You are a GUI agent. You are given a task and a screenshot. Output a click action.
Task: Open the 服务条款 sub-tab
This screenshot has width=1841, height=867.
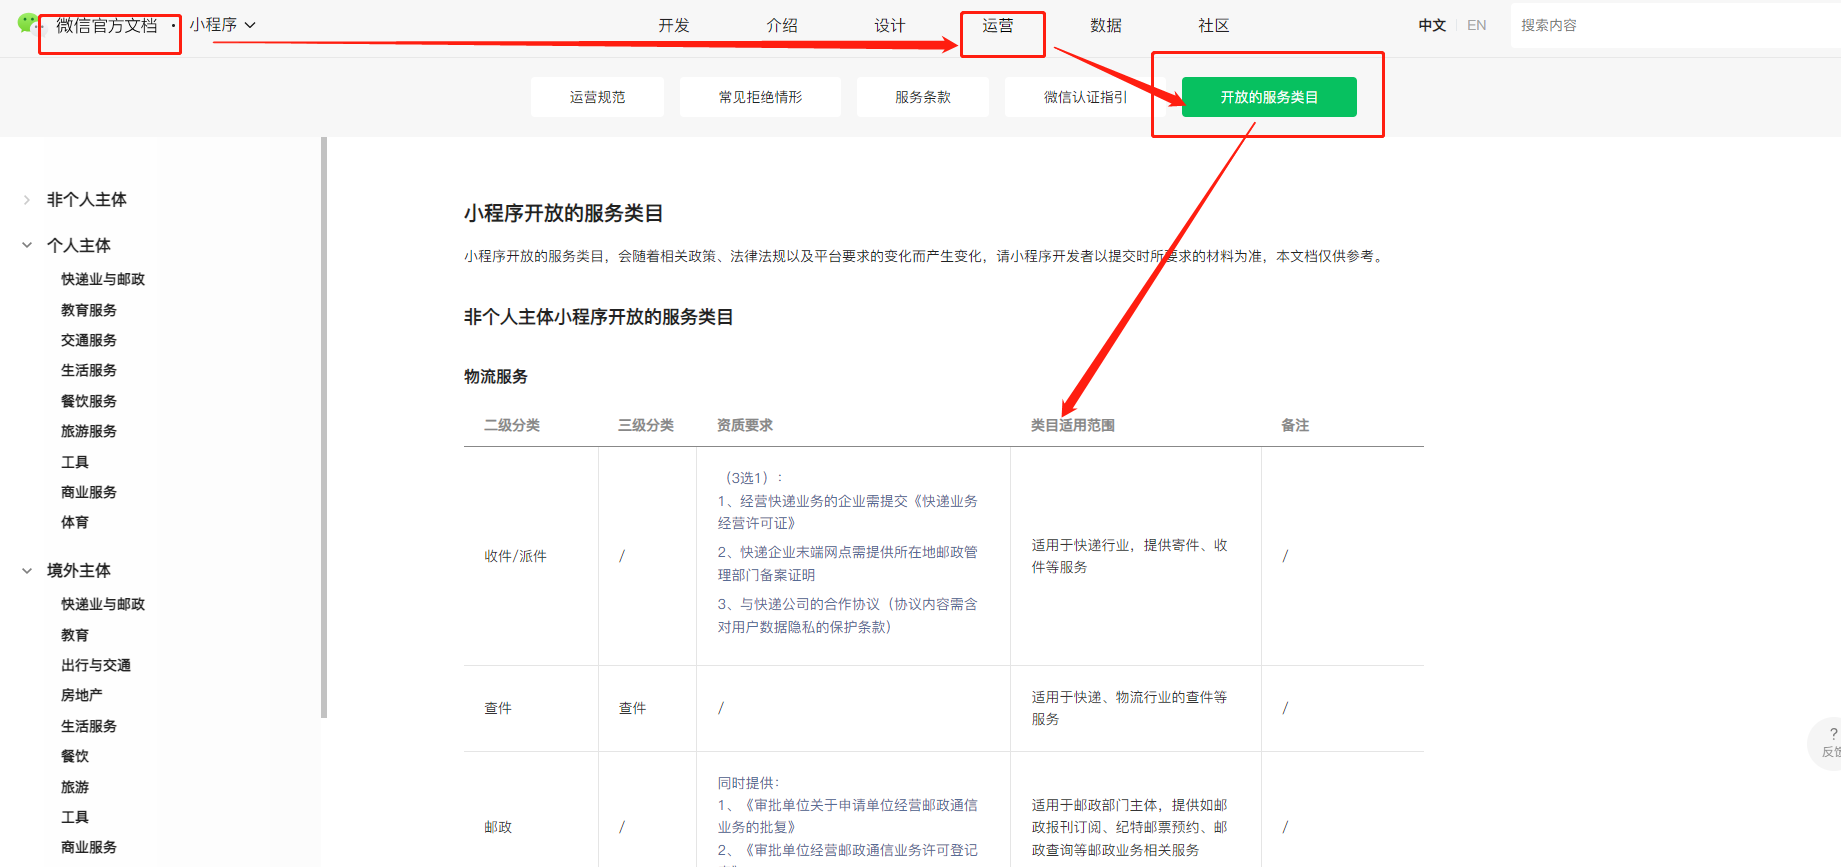tap(923, 97)
